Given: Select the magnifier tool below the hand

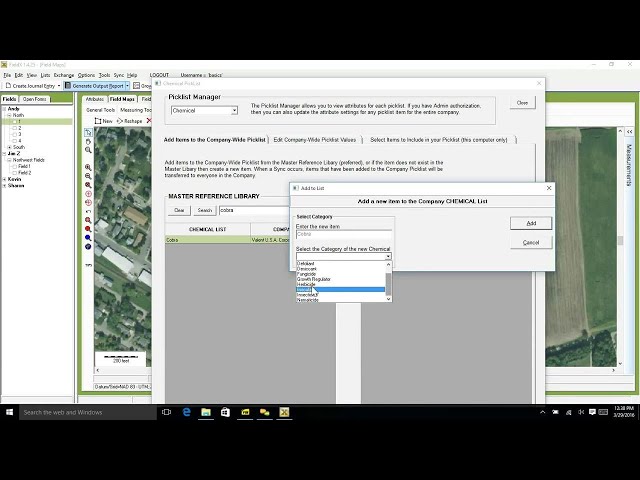Looking at the screenshot, I should pos(88,150).
